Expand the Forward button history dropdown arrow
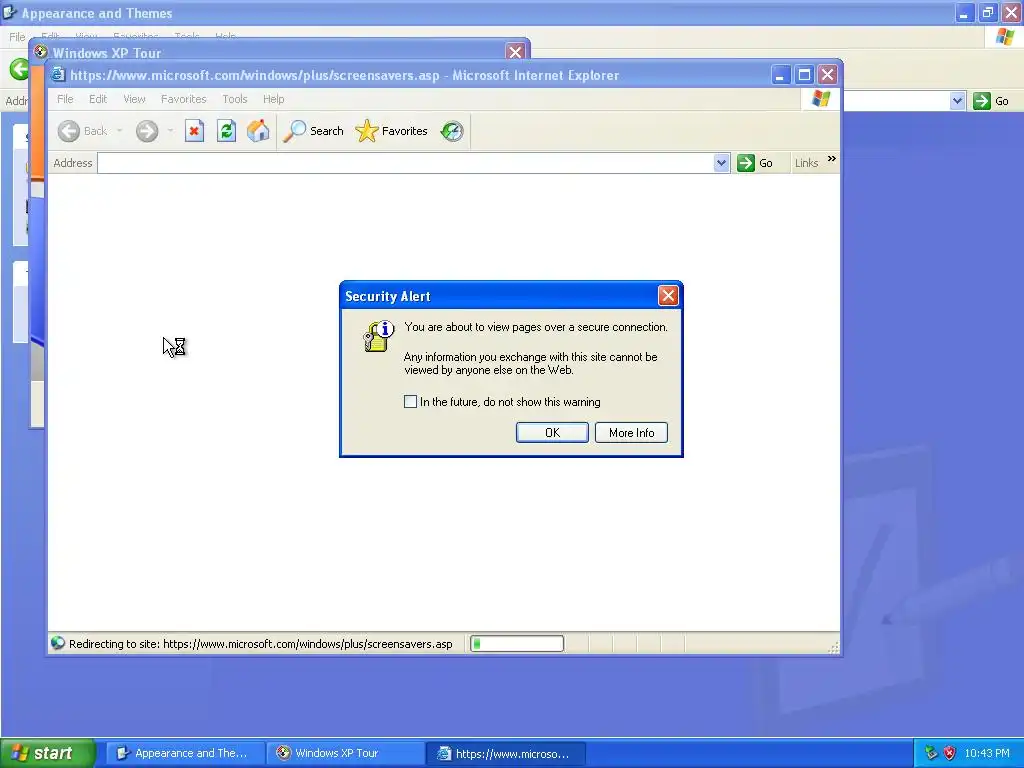 click(x=170, y=131)
